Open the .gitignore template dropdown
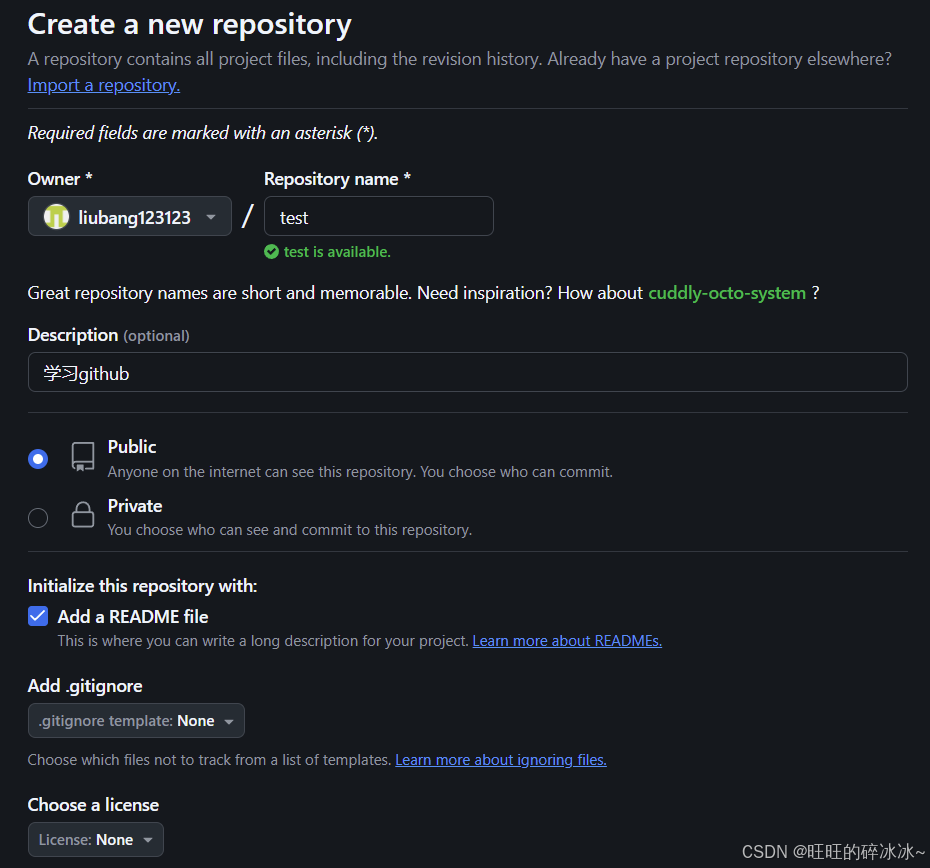The height and width of the screenshot is (868, 930). [x=136, y=721]
